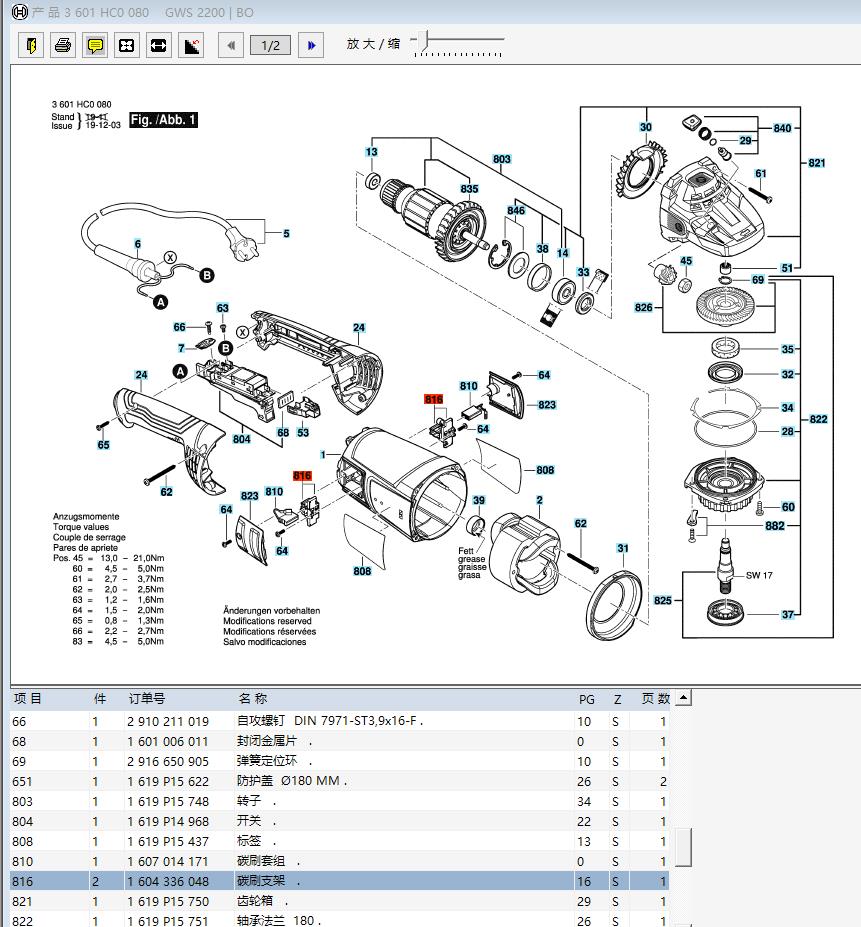Select row 821 齿轮箱
The image size is (861, 927).
click(339, 902)
